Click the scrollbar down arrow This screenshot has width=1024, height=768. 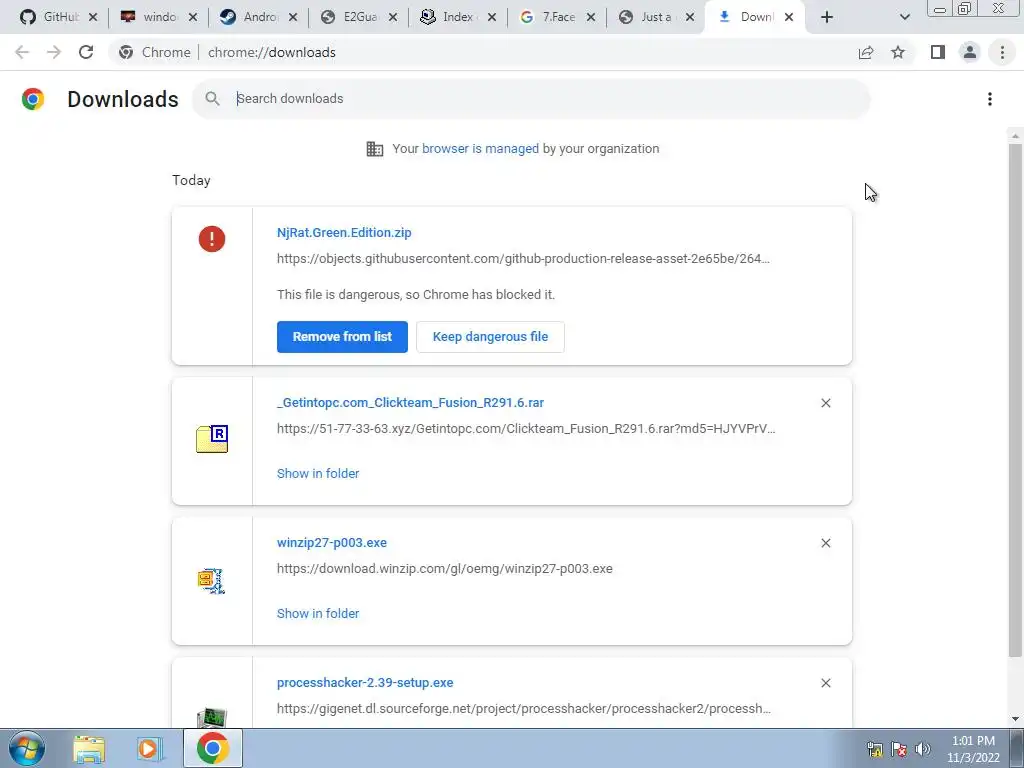1014,719
